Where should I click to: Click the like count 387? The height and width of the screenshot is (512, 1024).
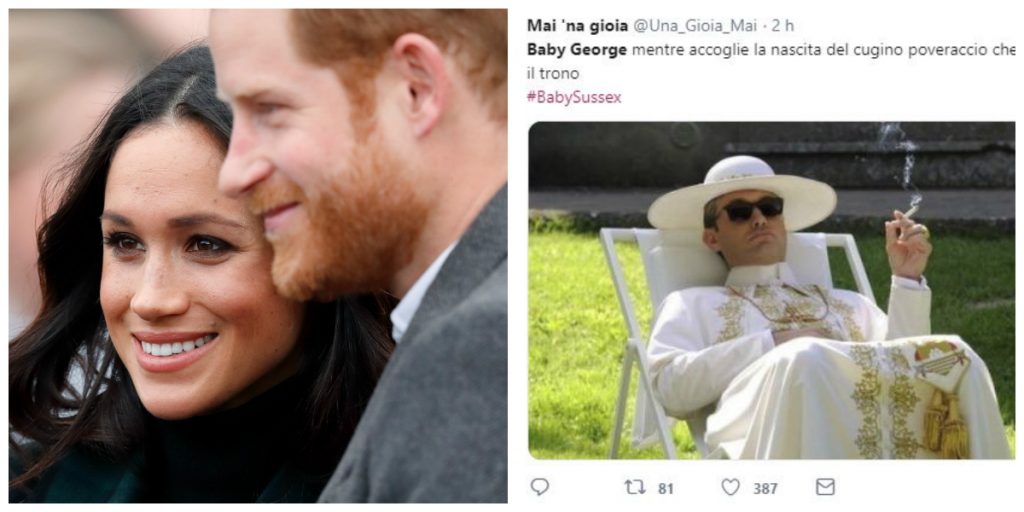765,488
